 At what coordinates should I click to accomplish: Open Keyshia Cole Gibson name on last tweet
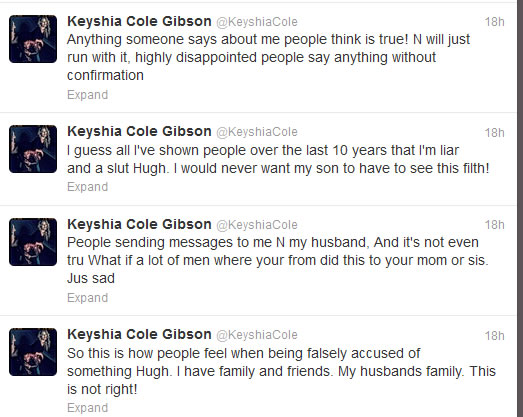[139, 334]
